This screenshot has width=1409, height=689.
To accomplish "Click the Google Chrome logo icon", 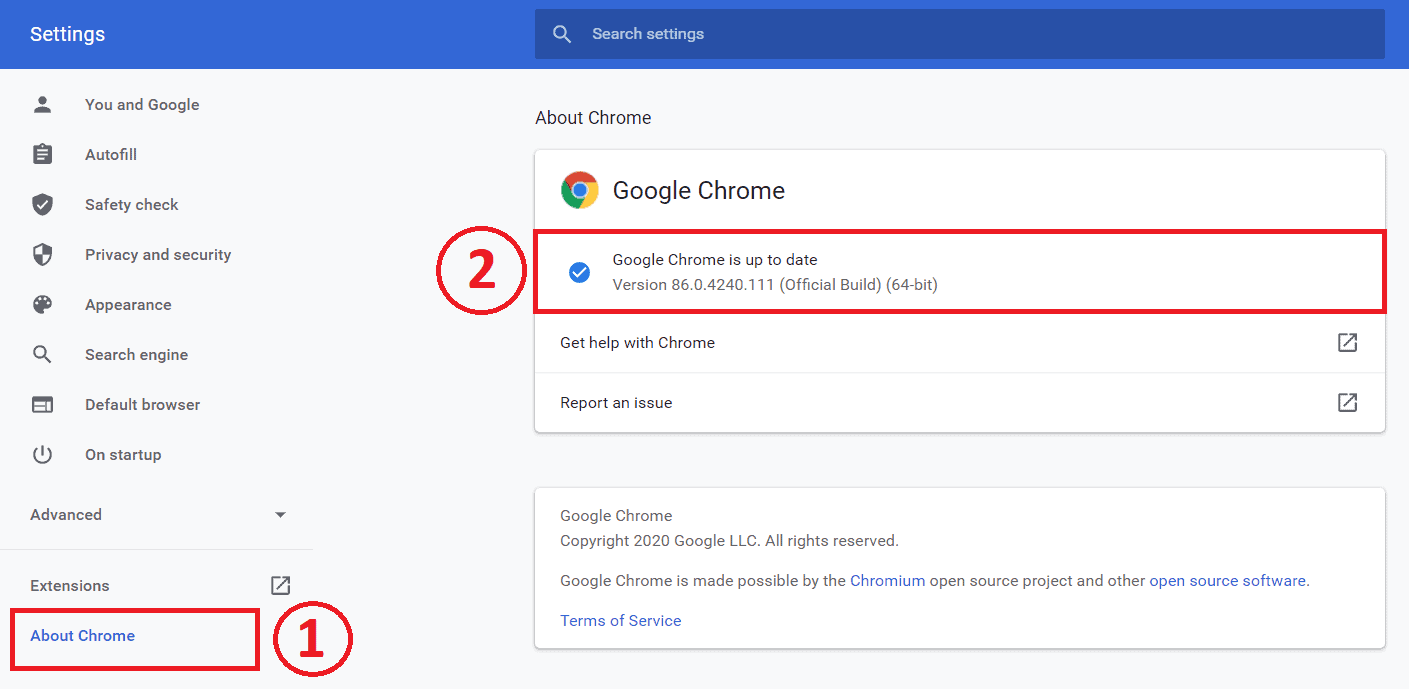I will 579,190.
